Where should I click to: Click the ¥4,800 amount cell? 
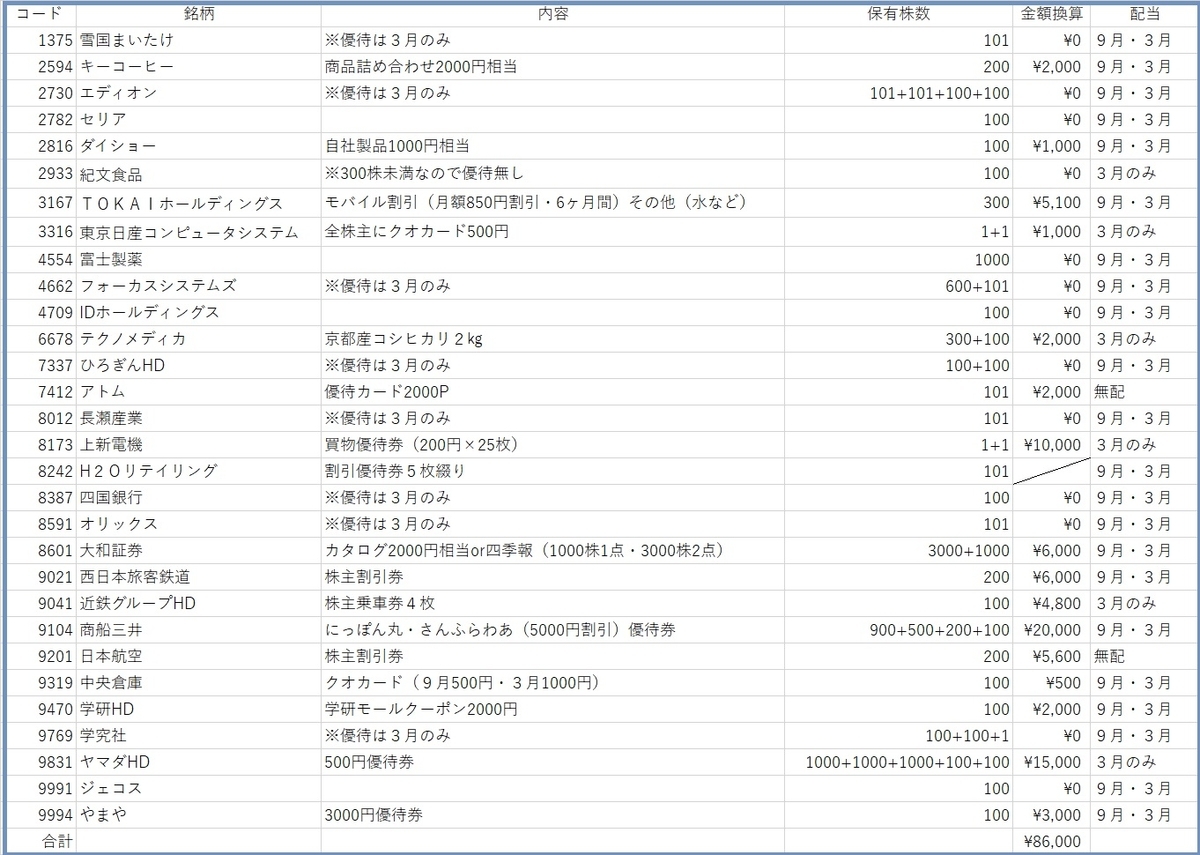[1051, 603]
